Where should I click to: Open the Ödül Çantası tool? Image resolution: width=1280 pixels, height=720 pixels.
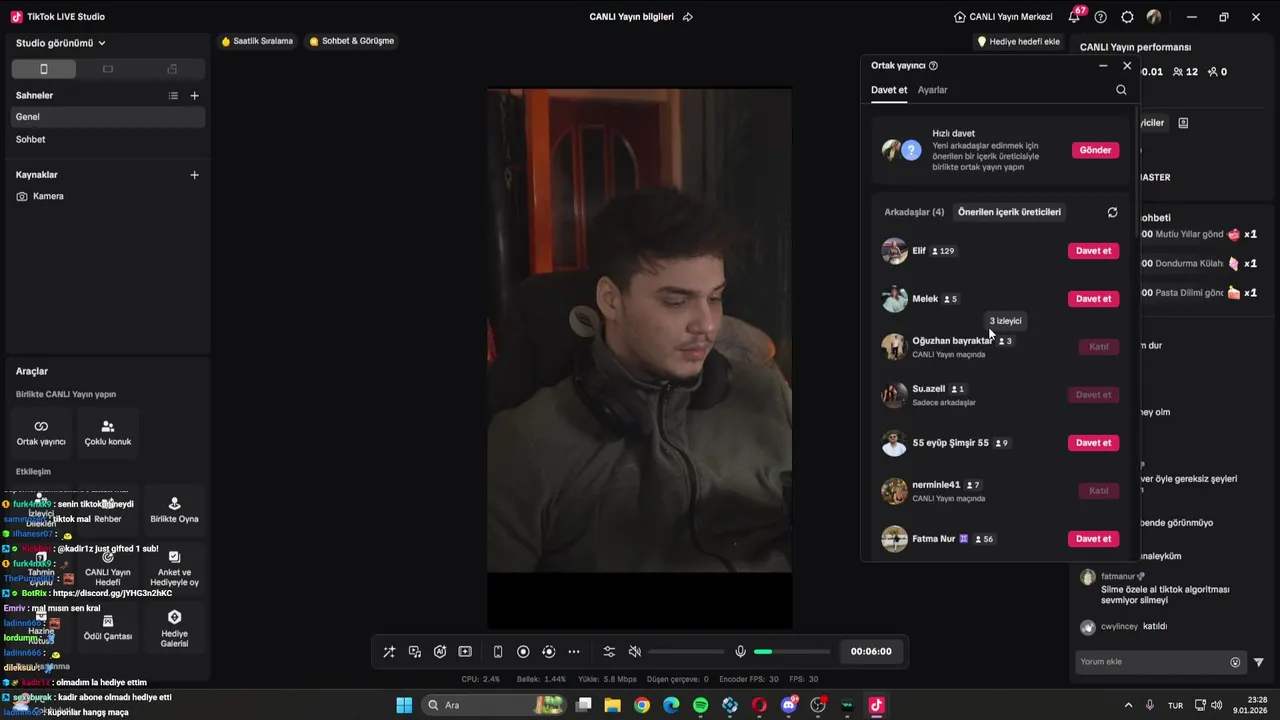(x=108, y=627)
